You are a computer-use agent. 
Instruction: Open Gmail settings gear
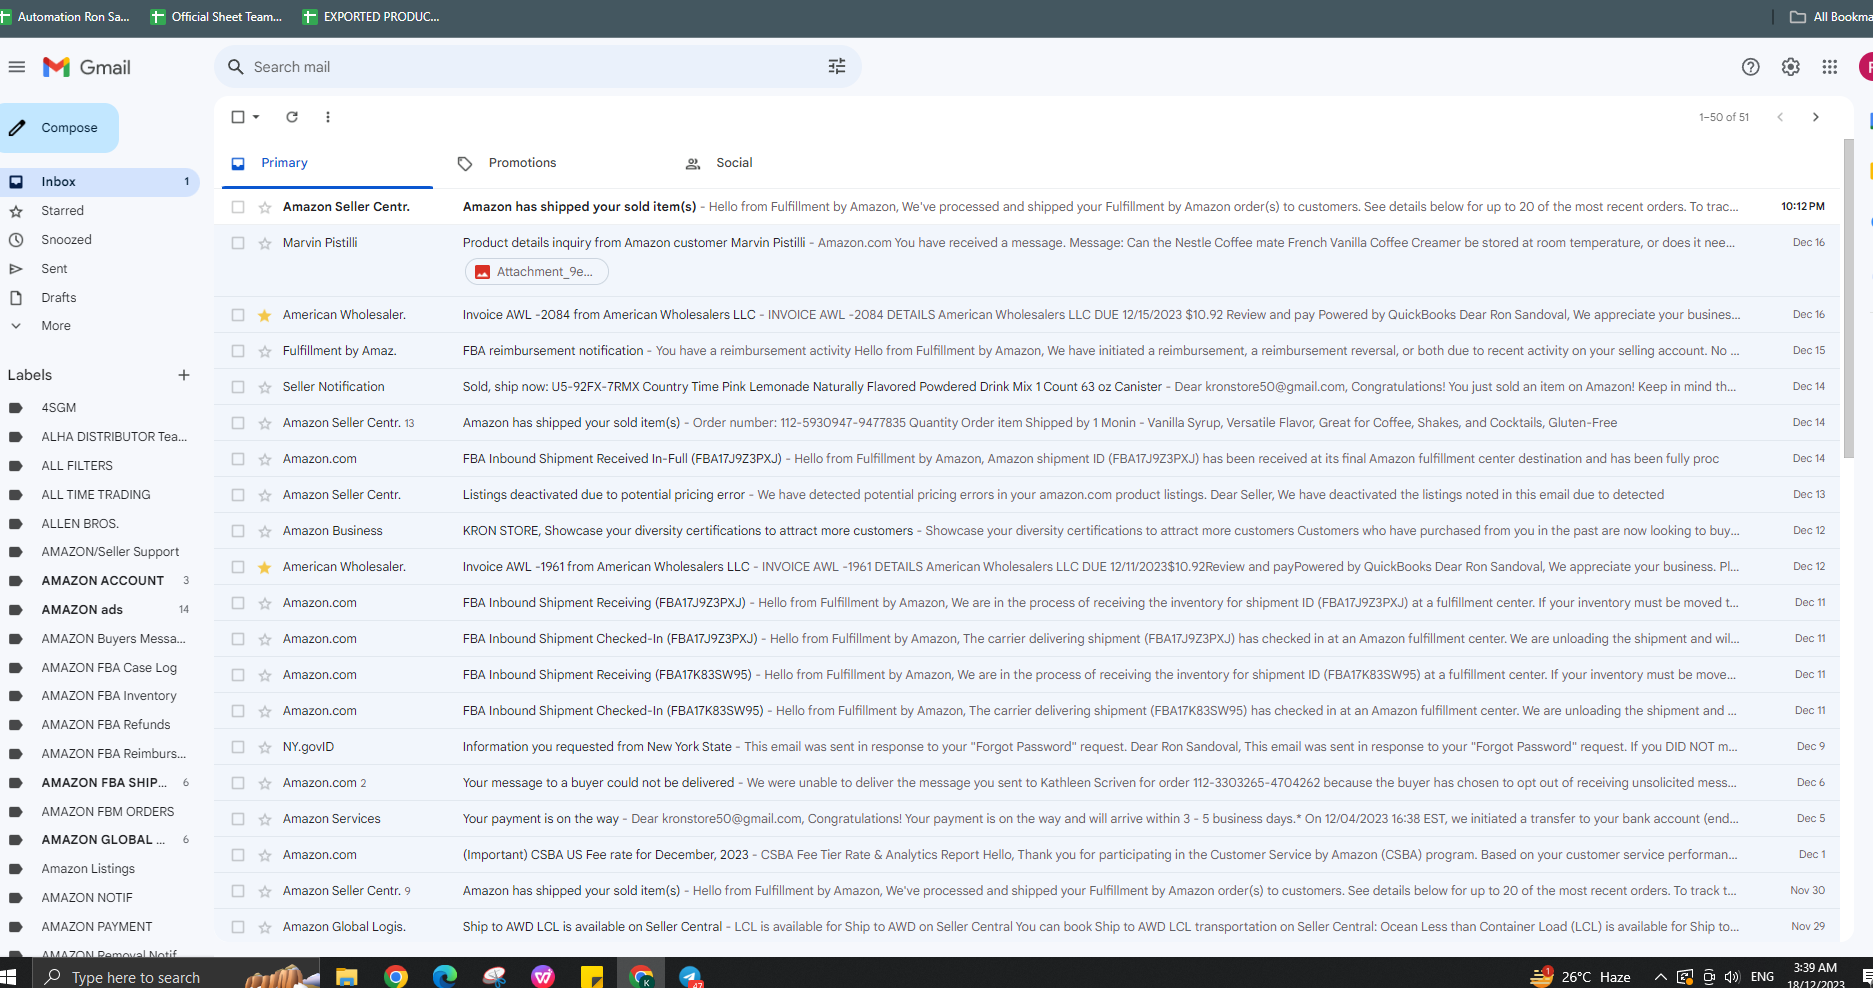point(1790,67)
